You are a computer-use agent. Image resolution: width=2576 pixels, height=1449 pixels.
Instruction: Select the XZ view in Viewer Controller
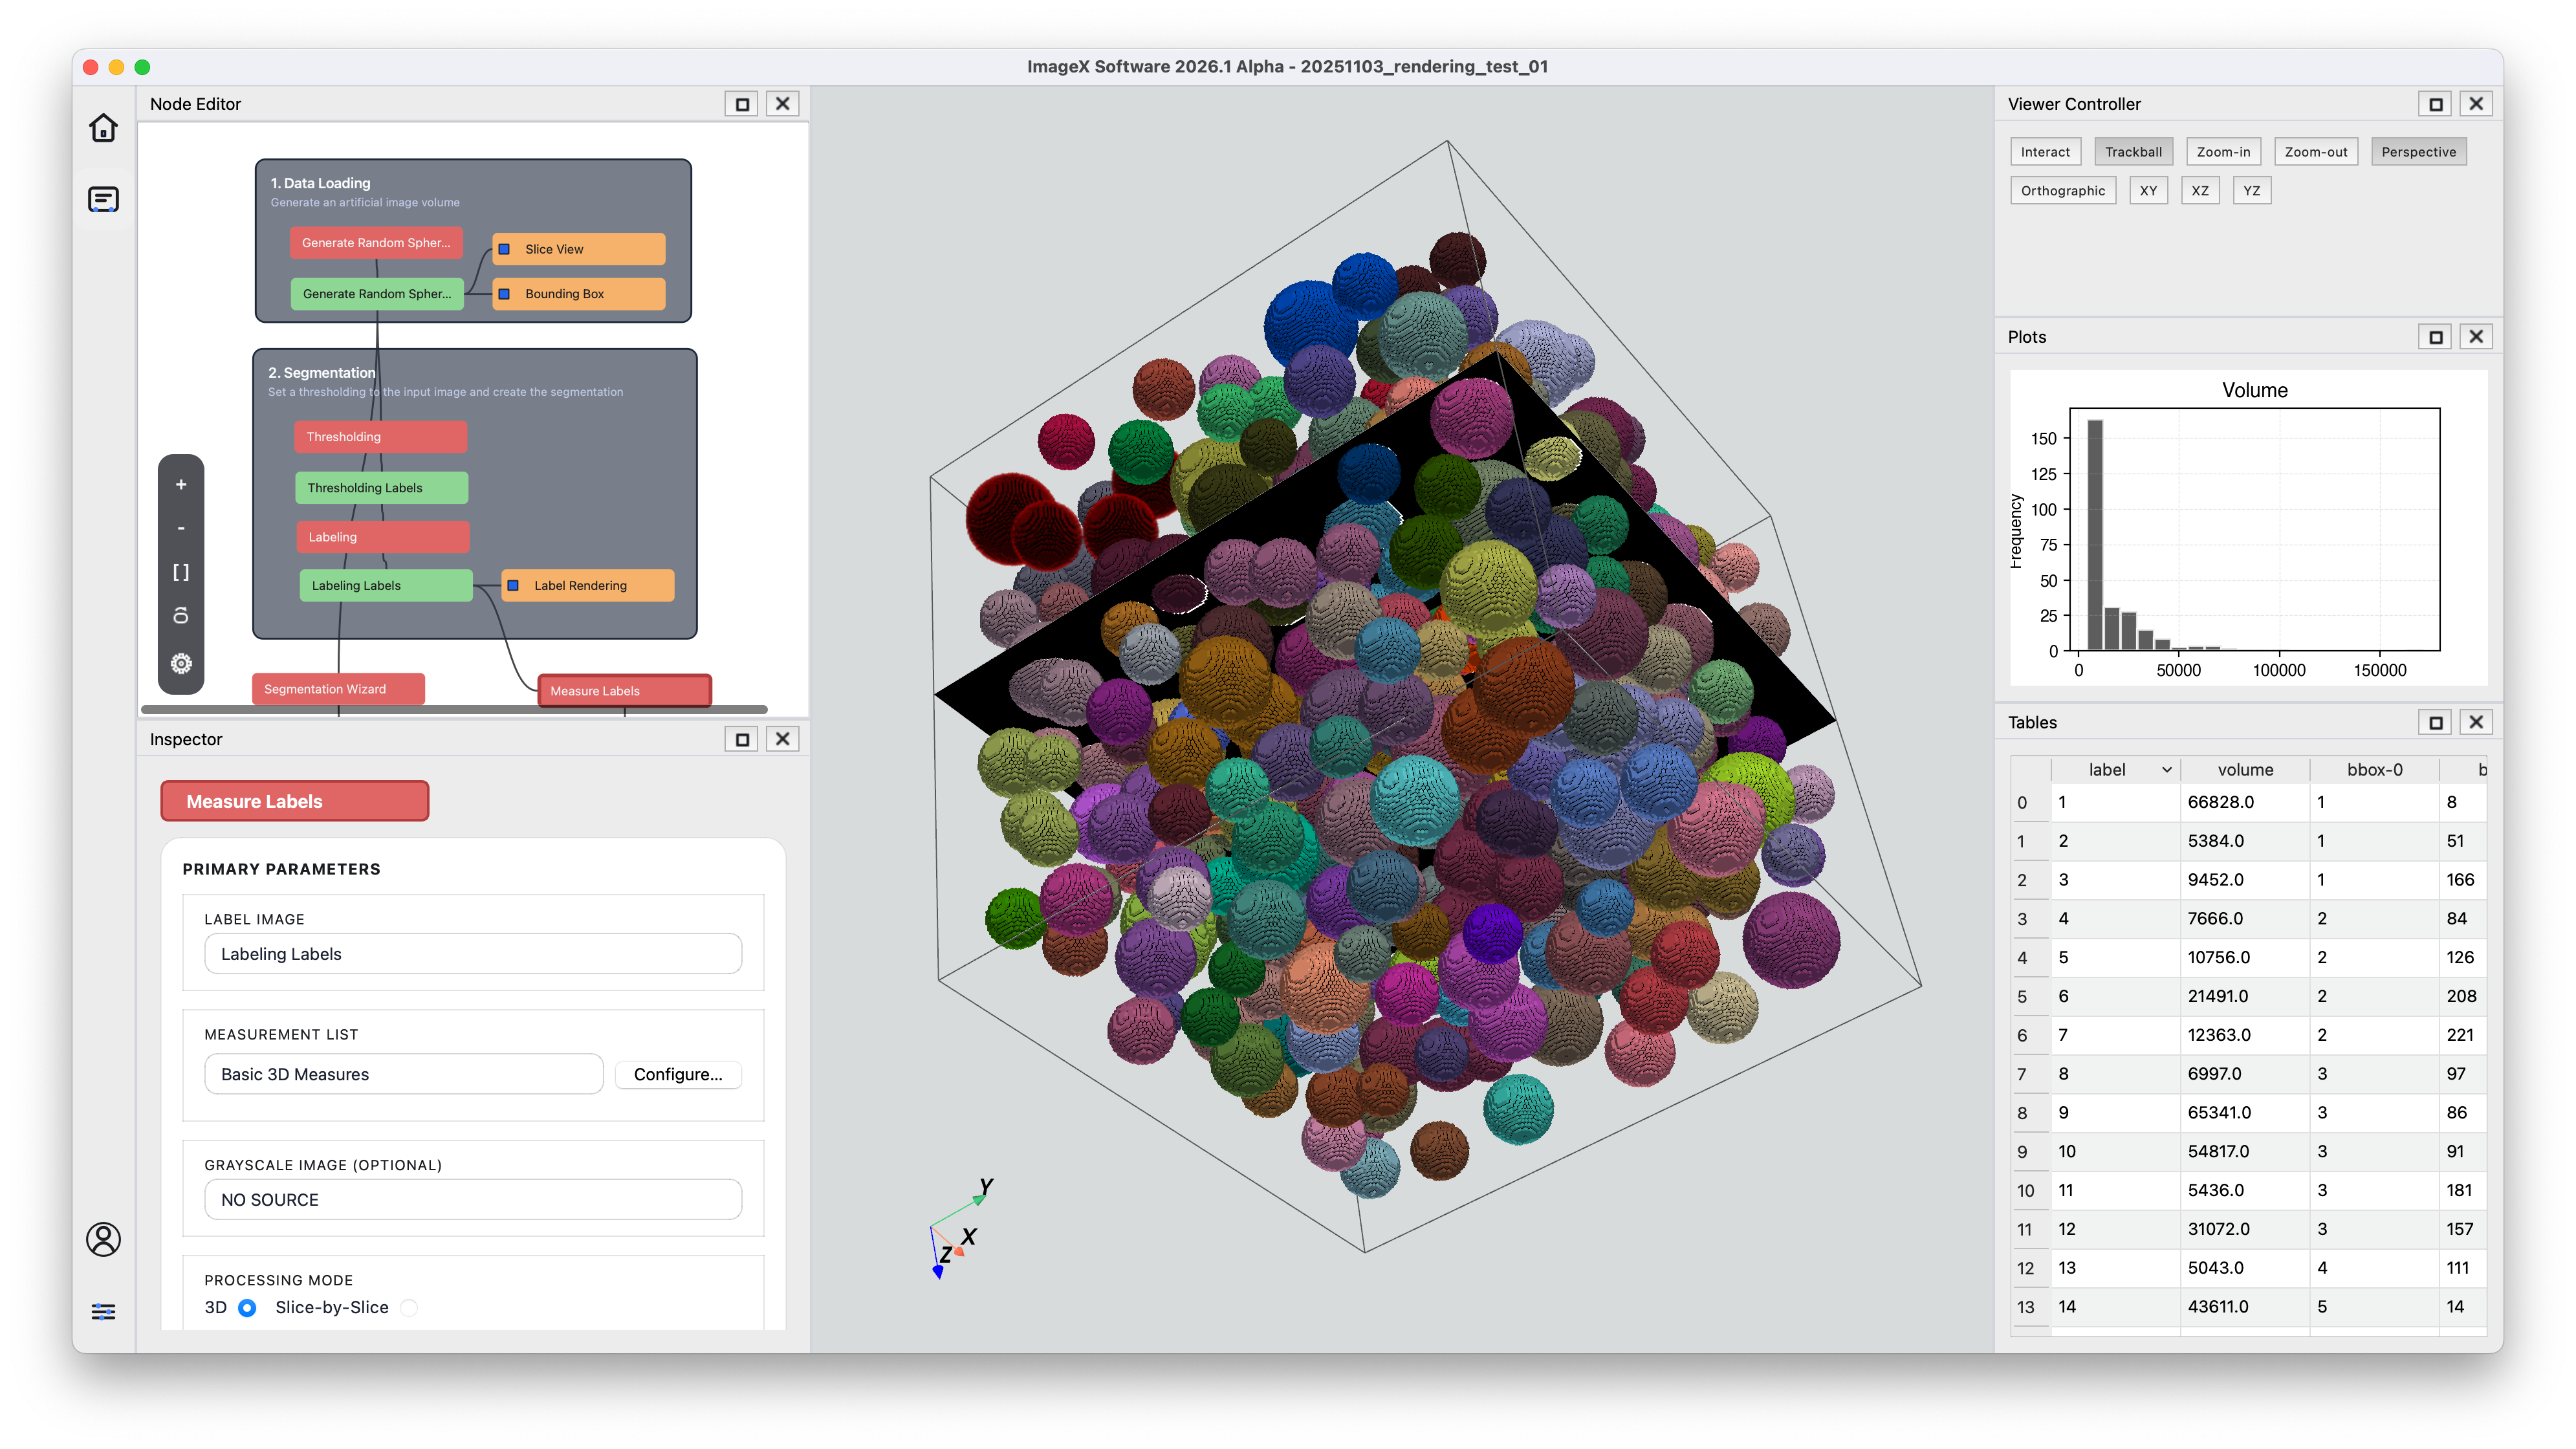(2199, 190)
